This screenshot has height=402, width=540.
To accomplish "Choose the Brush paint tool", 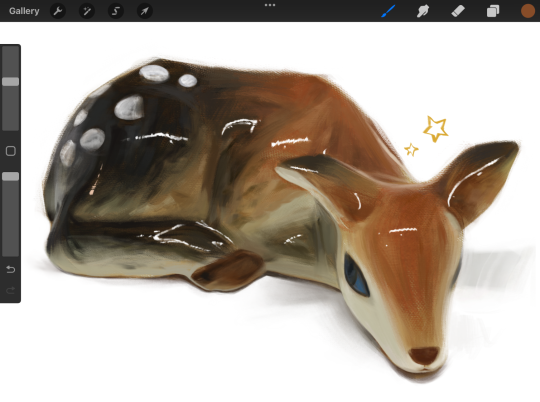I will click(x=388, y=11).
